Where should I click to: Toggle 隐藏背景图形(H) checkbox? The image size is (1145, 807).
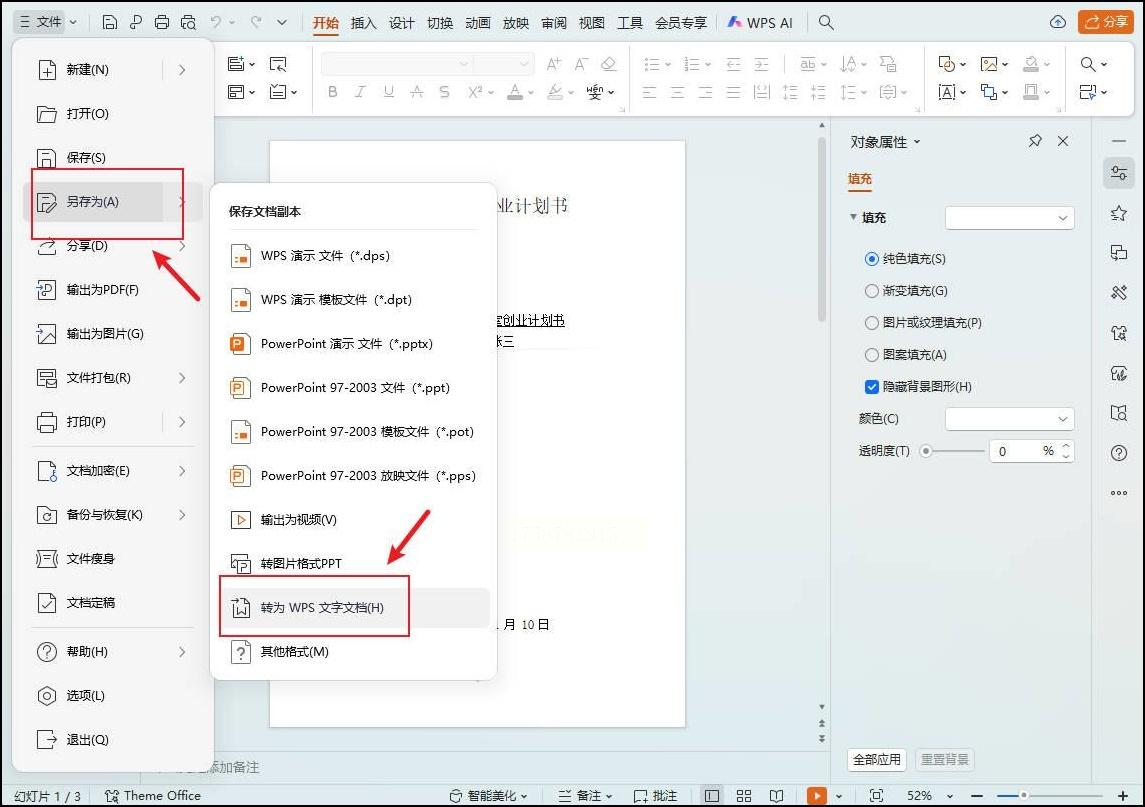point(871,387)
